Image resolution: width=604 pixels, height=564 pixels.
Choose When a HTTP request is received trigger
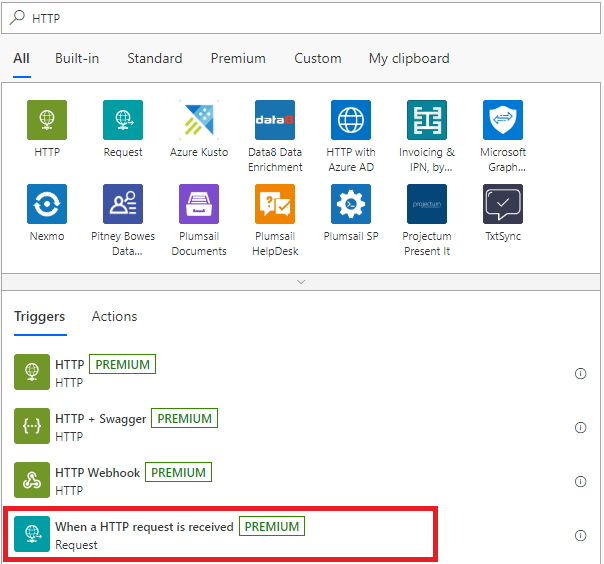[220, 534]
